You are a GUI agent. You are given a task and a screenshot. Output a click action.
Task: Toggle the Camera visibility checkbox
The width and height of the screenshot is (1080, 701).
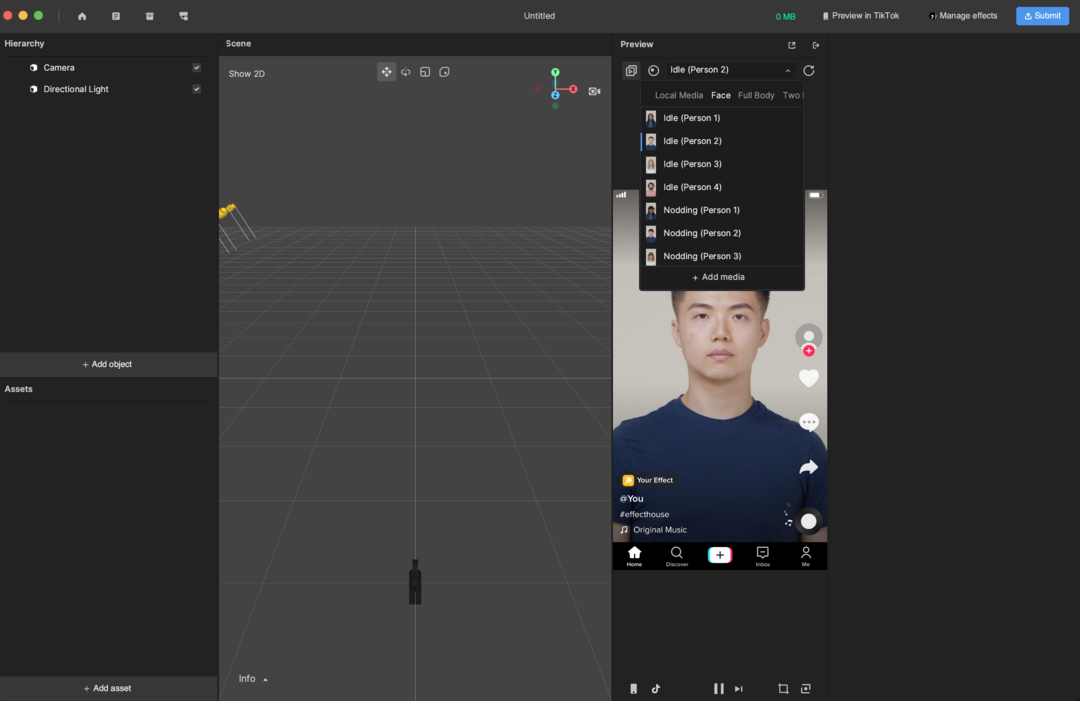coord(197,67)
